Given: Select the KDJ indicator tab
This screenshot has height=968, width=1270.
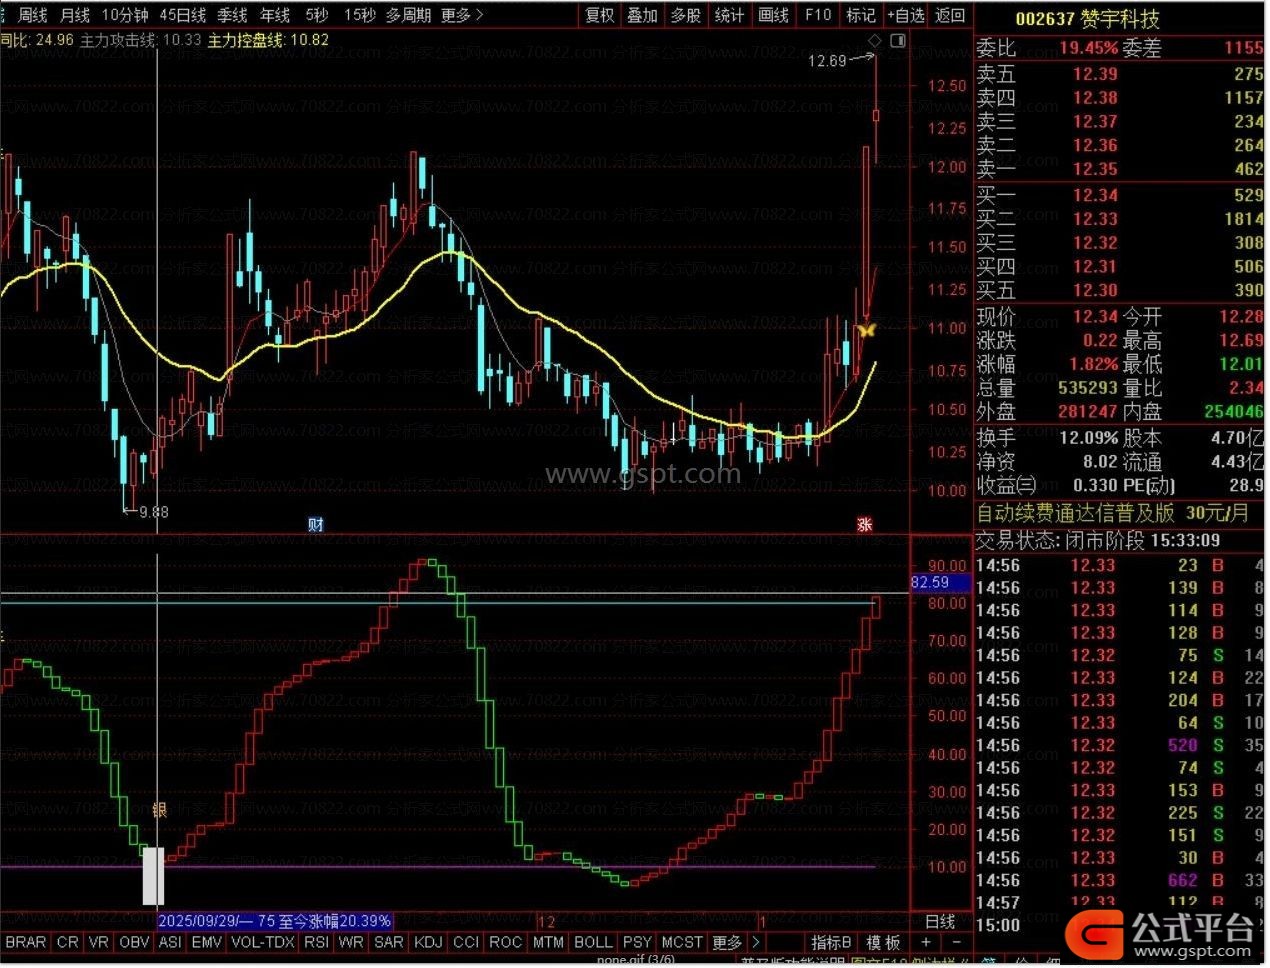Looking at the screenshot, I should coord(428,942).
